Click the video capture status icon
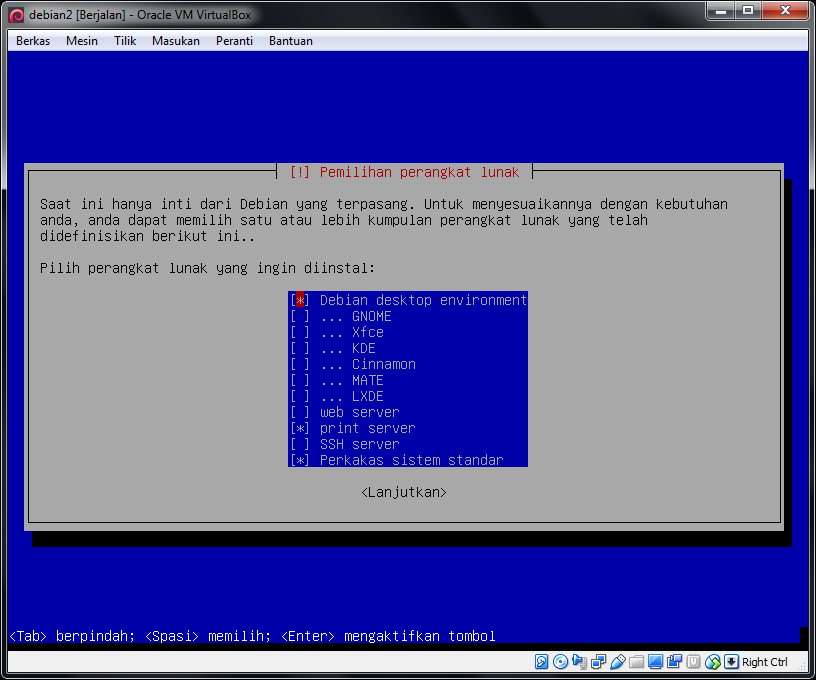The image size is (816, 680). pos(674,662)
